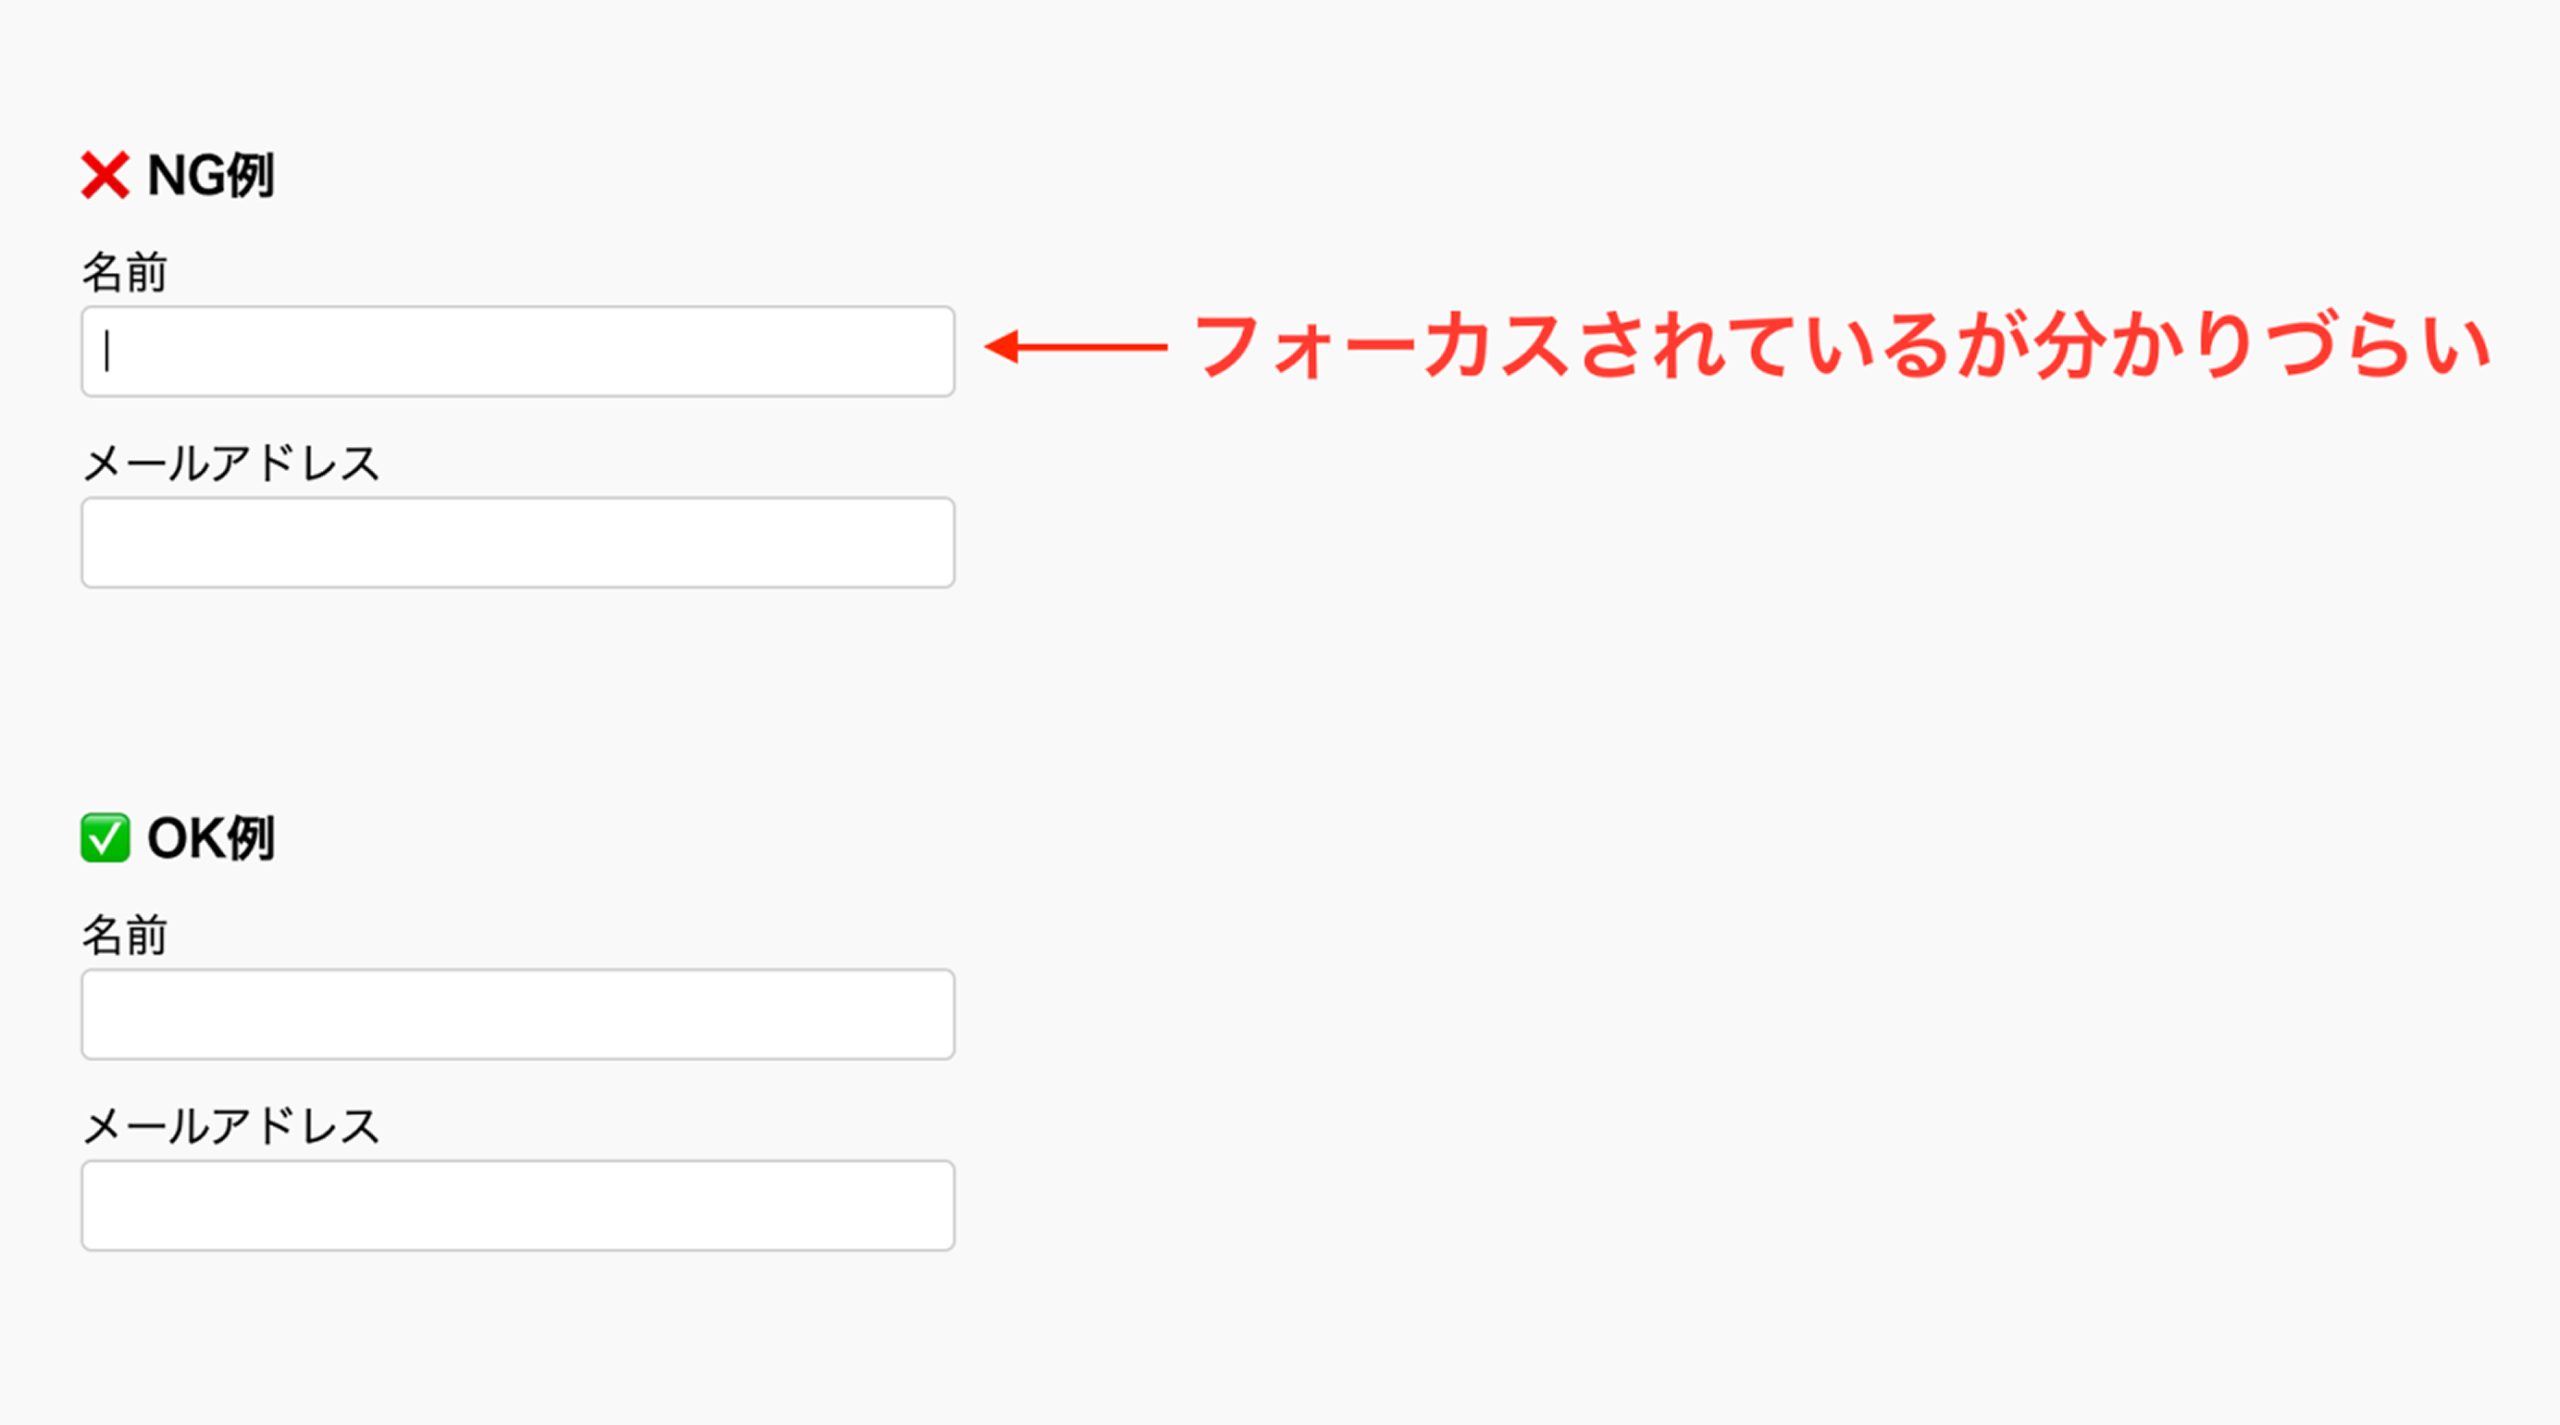
Task: Click the kanji 例 in the NG例 heading
Action: pos(250,176)
